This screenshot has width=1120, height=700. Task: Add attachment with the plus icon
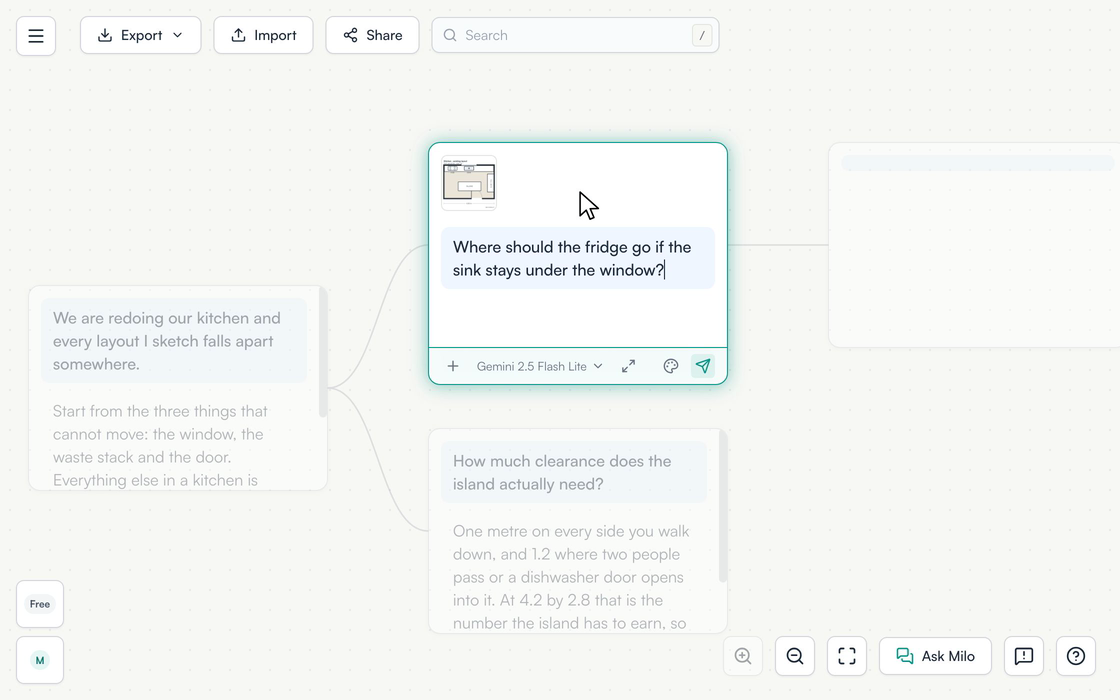tap(453, 366)
